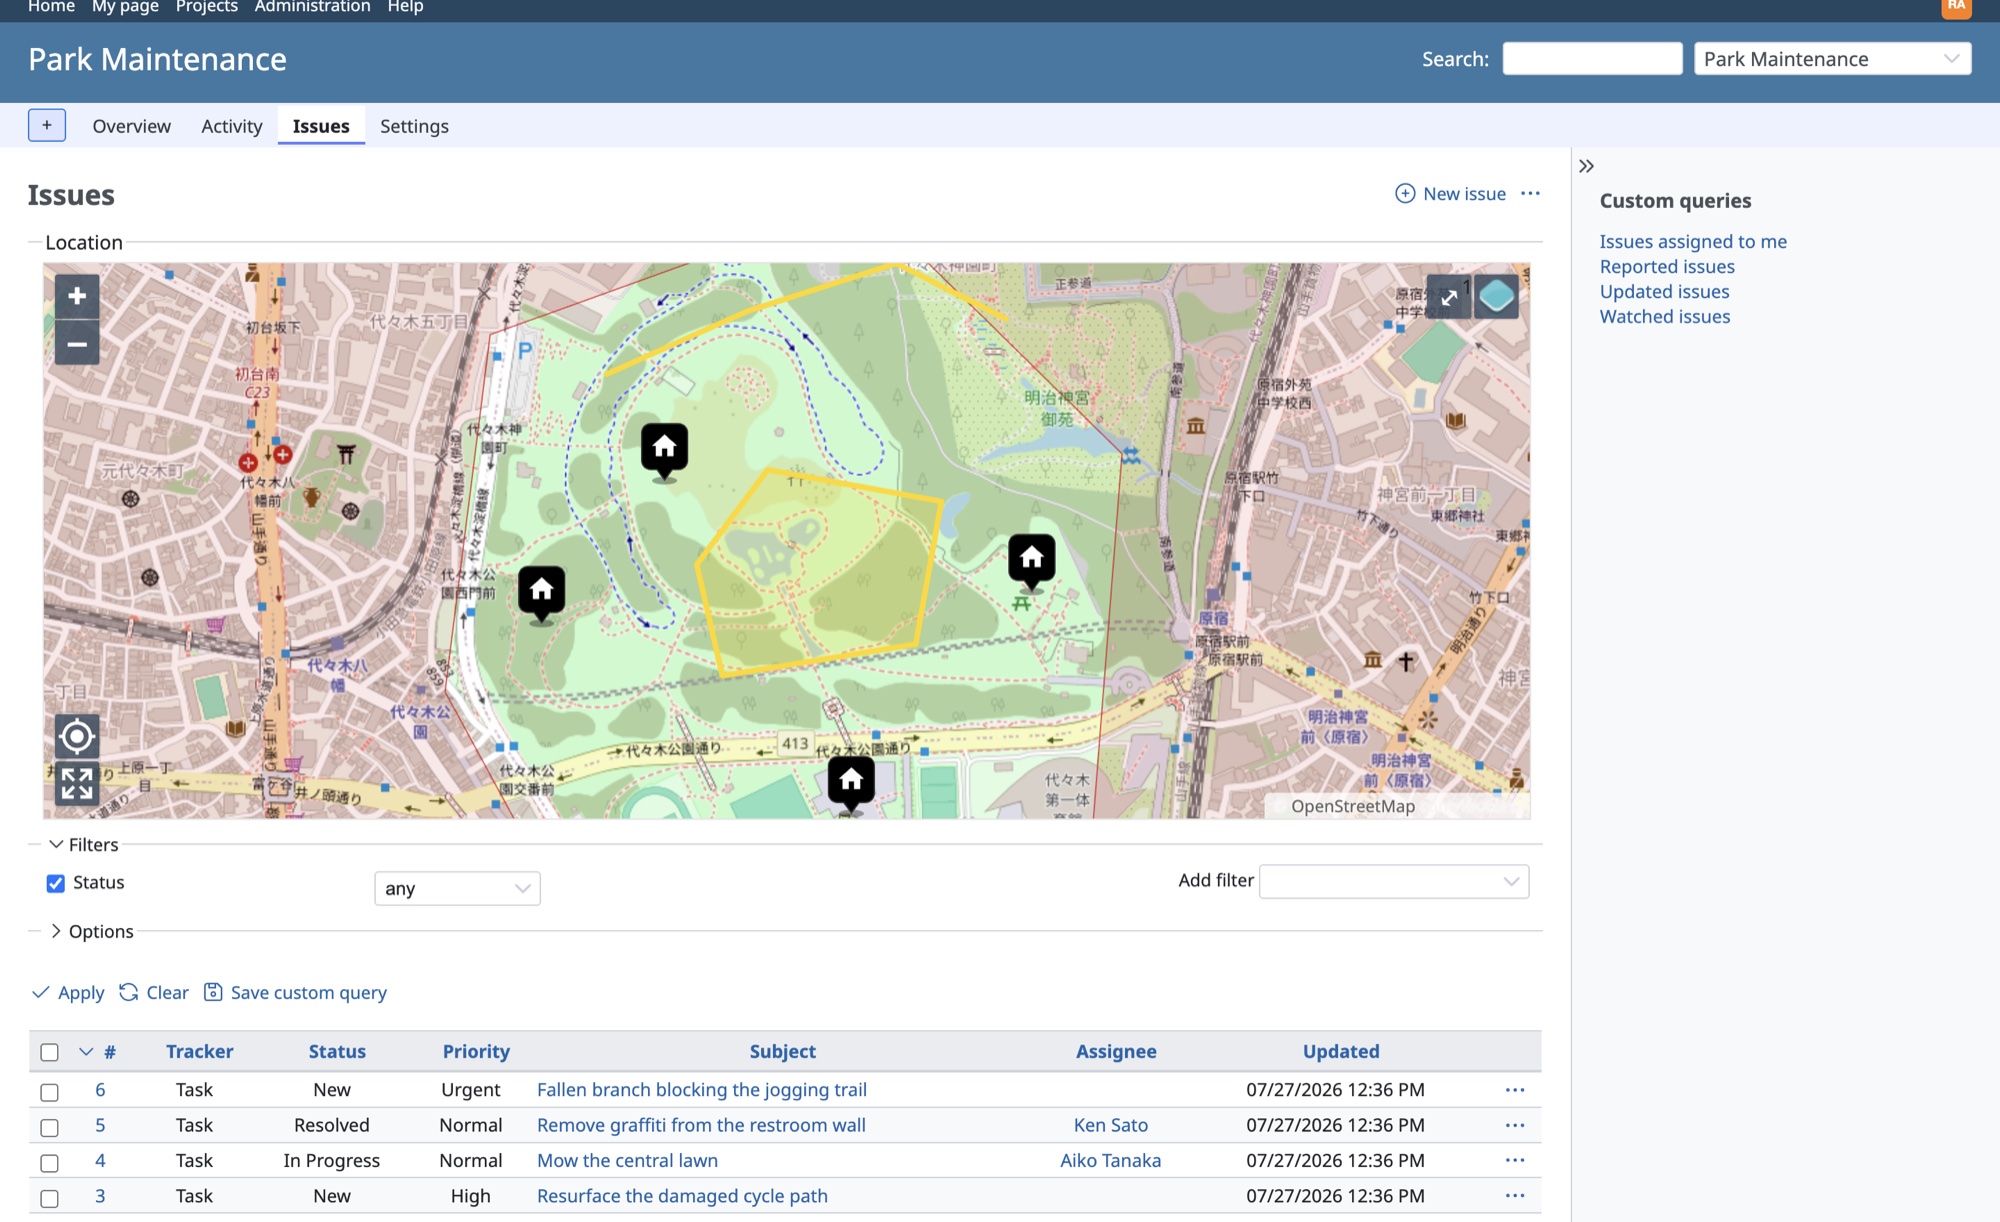The image size is (2000, 1222).
Task: Open issue Remove graffiti from the restroom wall
Action: [701, 1125]
